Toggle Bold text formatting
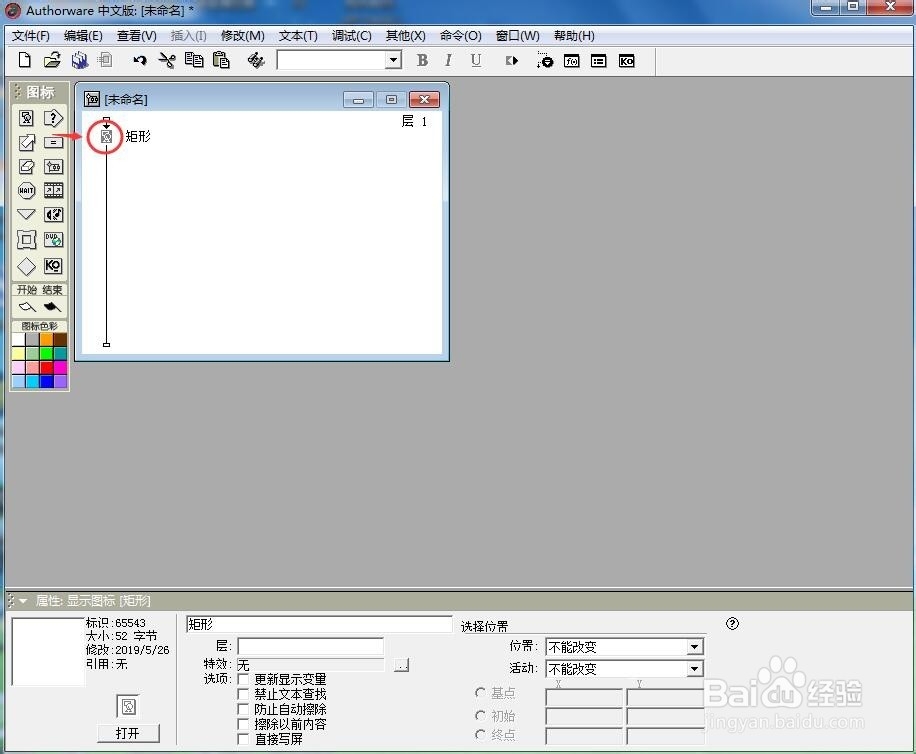The width and height of the screenshot is (916, 754). (422, 60)
